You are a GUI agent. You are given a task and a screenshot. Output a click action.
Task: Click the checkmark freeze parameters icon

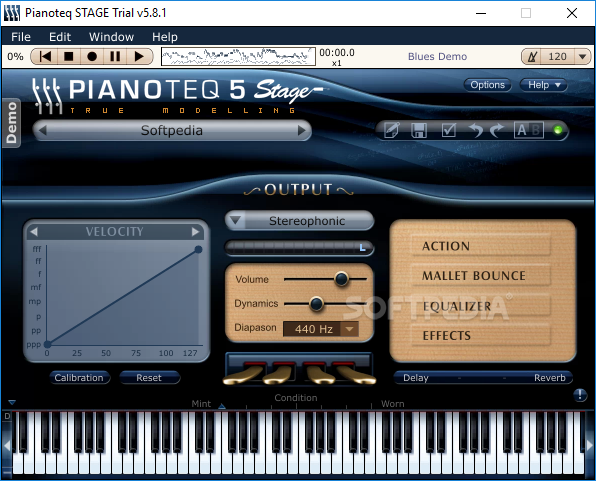(449, 130)
